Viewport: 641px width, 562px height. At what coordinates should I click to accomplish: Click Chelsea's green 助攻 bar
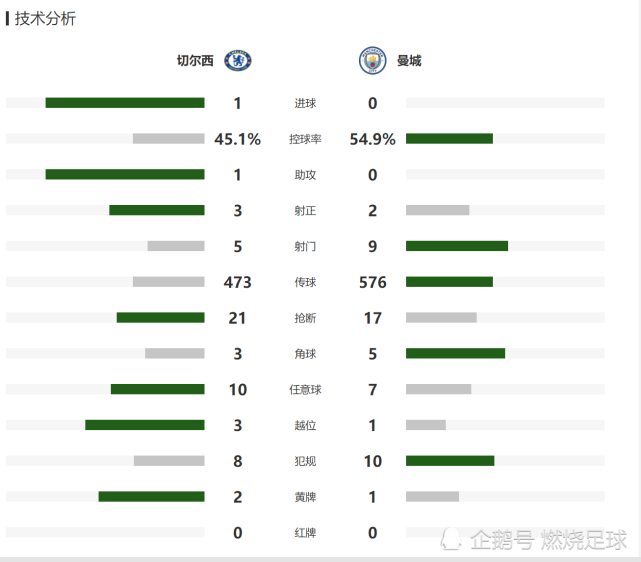pos(125,175)
